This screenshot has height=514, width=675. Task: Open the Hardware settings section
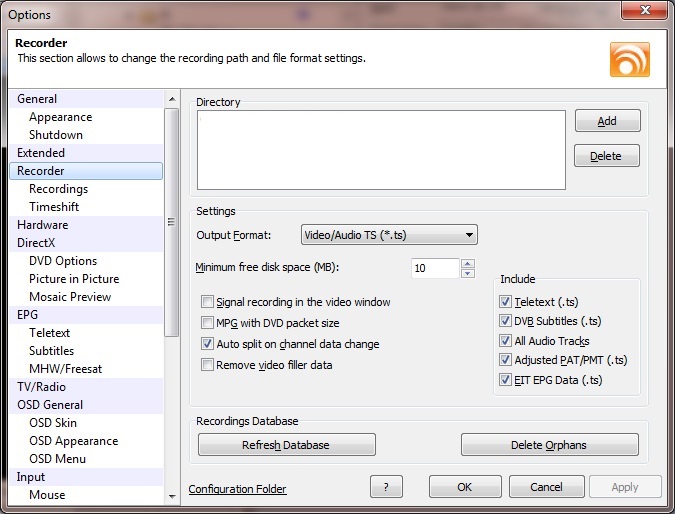coord(43,225)
